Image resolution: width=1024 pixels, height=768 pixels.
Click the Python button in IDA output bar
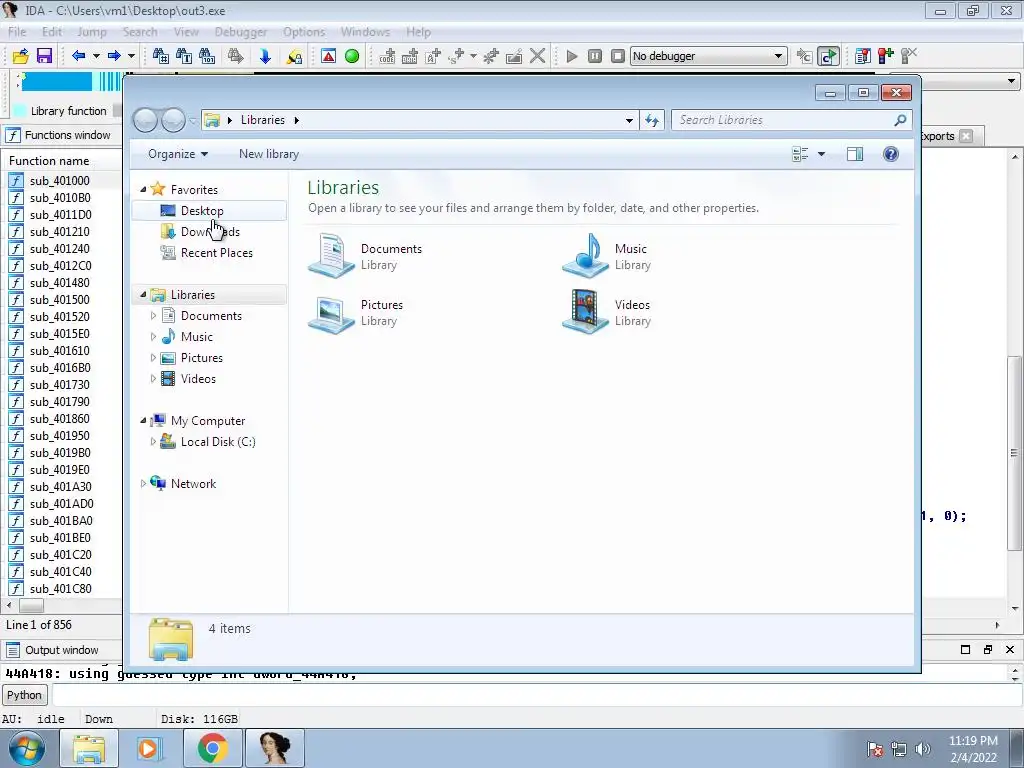tap(24, 695)
